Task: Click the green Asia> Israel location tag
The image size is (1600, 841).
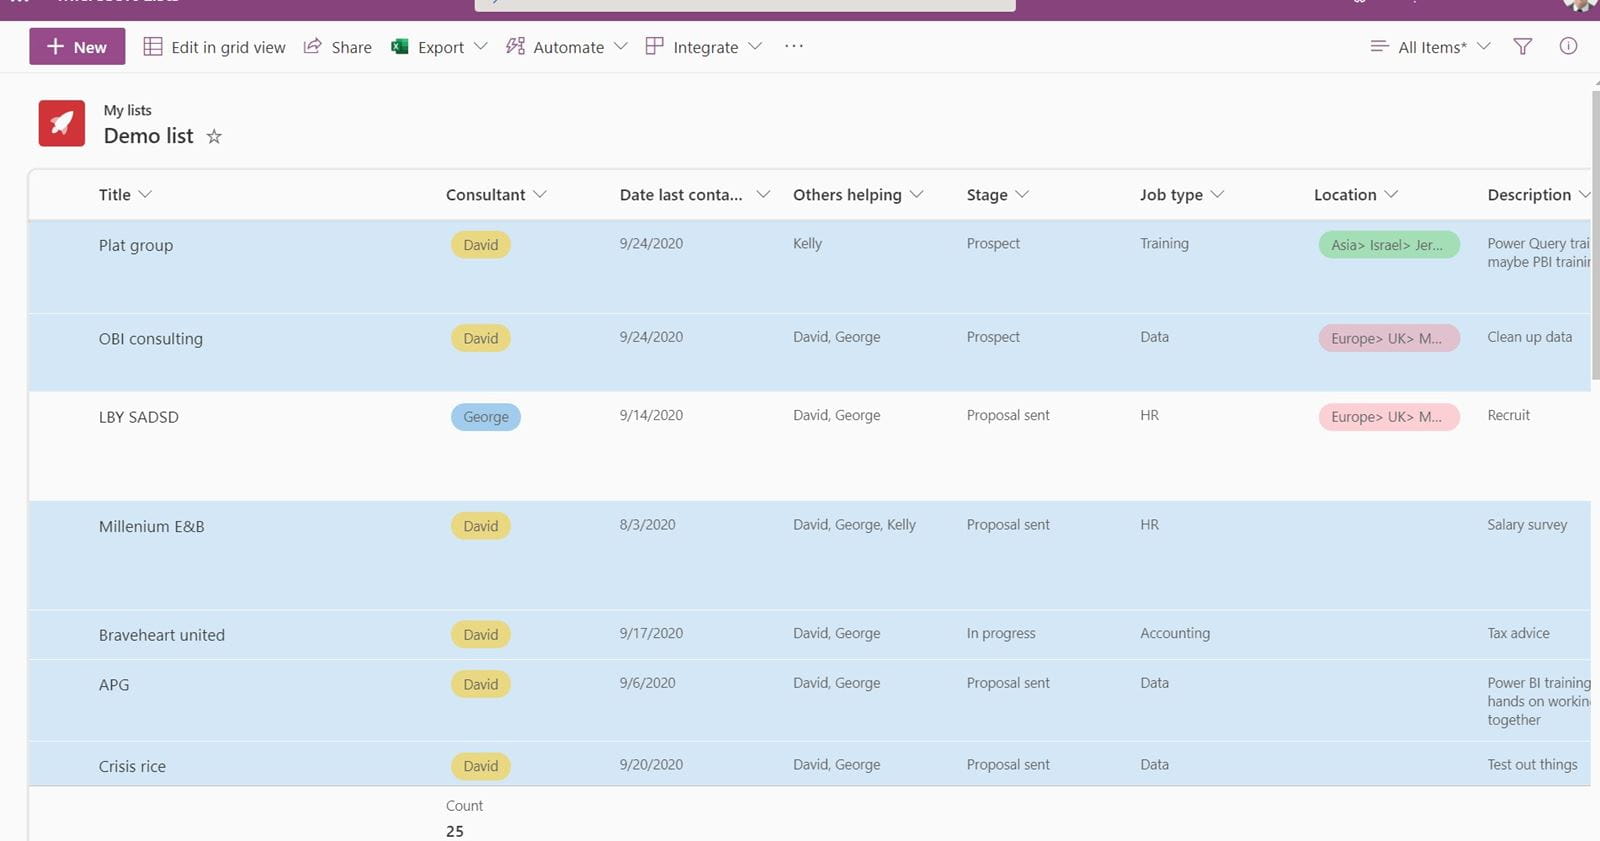Action: [1388, 245]
